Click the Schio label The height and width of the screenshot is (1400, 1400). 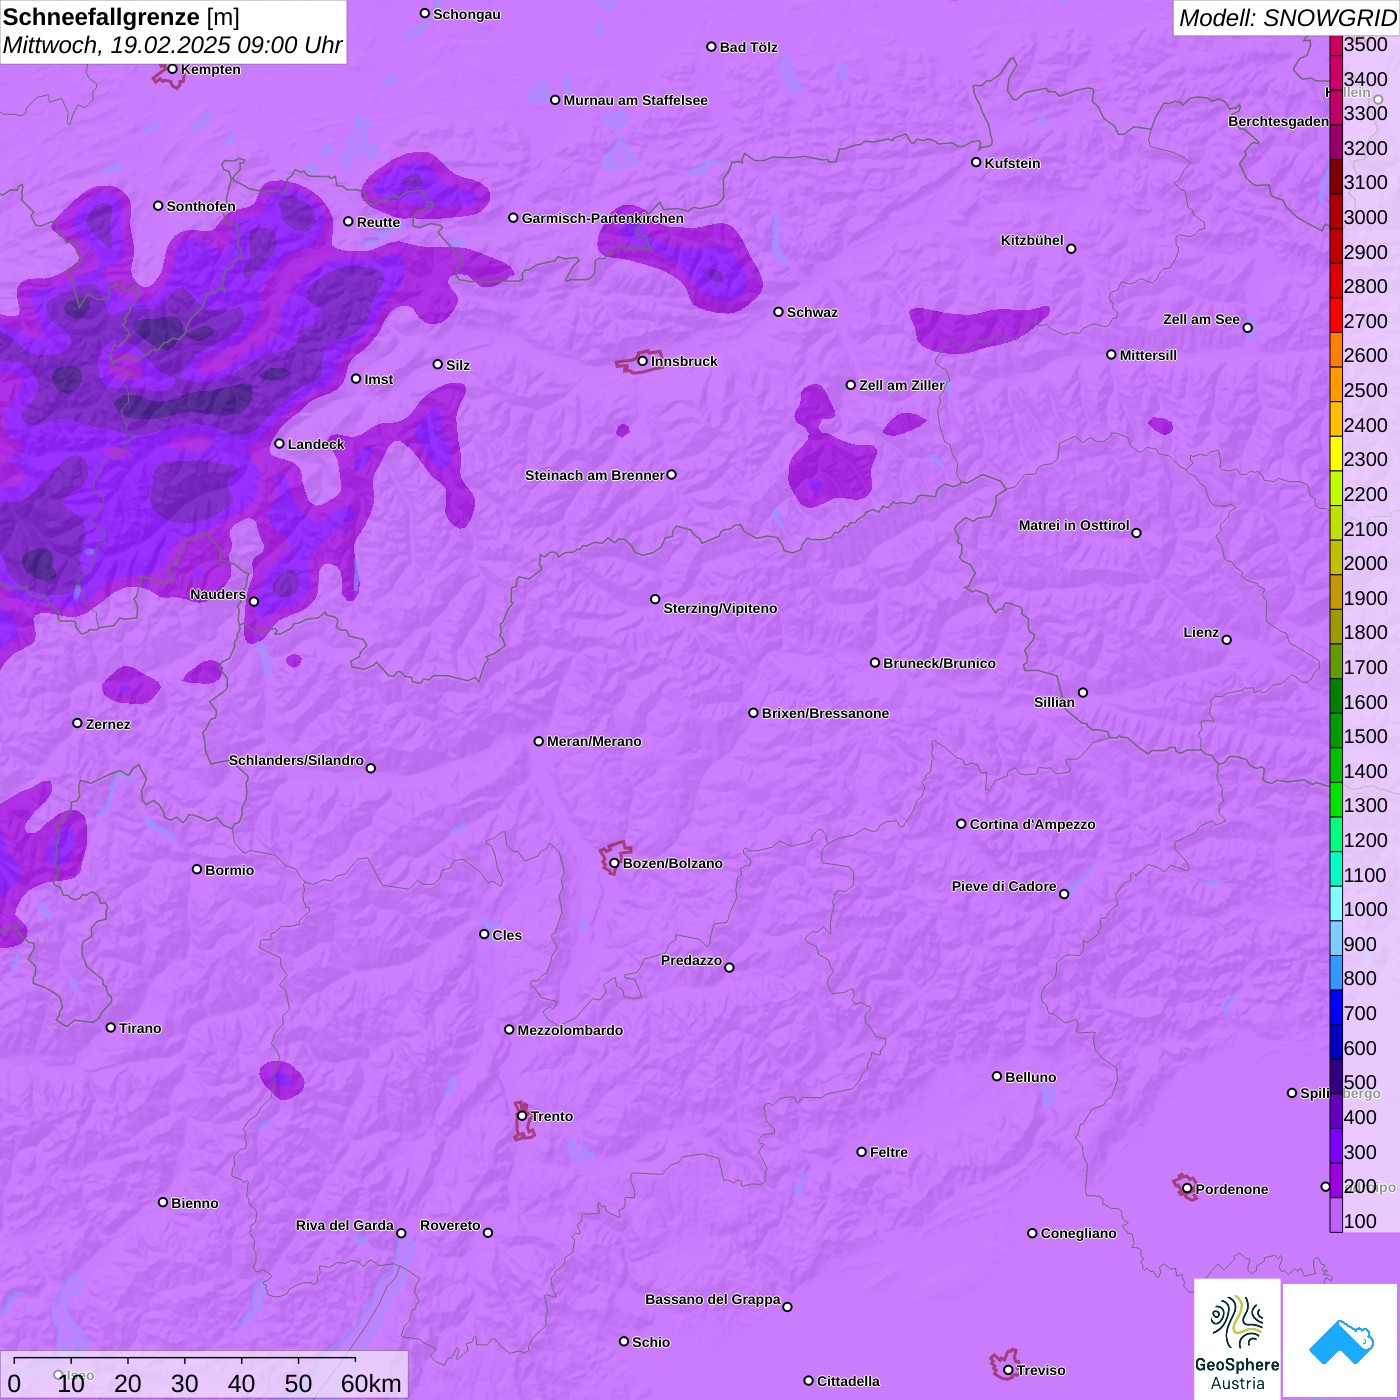[x=651, y=1342]
